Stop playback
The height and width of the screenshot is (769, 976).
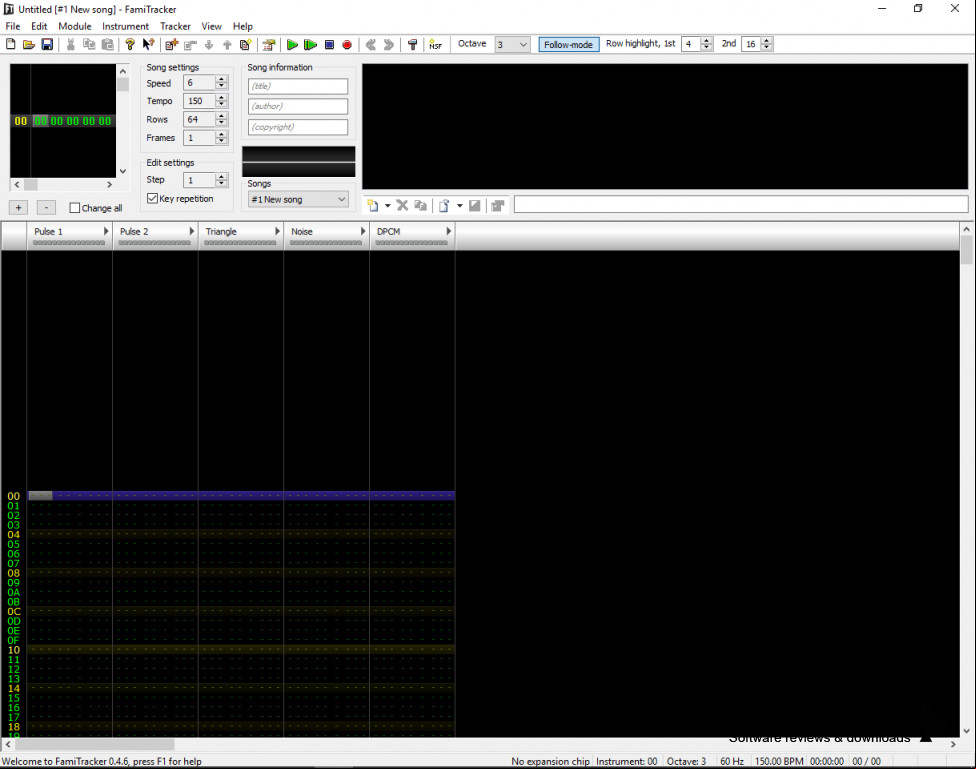coord(329,44)
